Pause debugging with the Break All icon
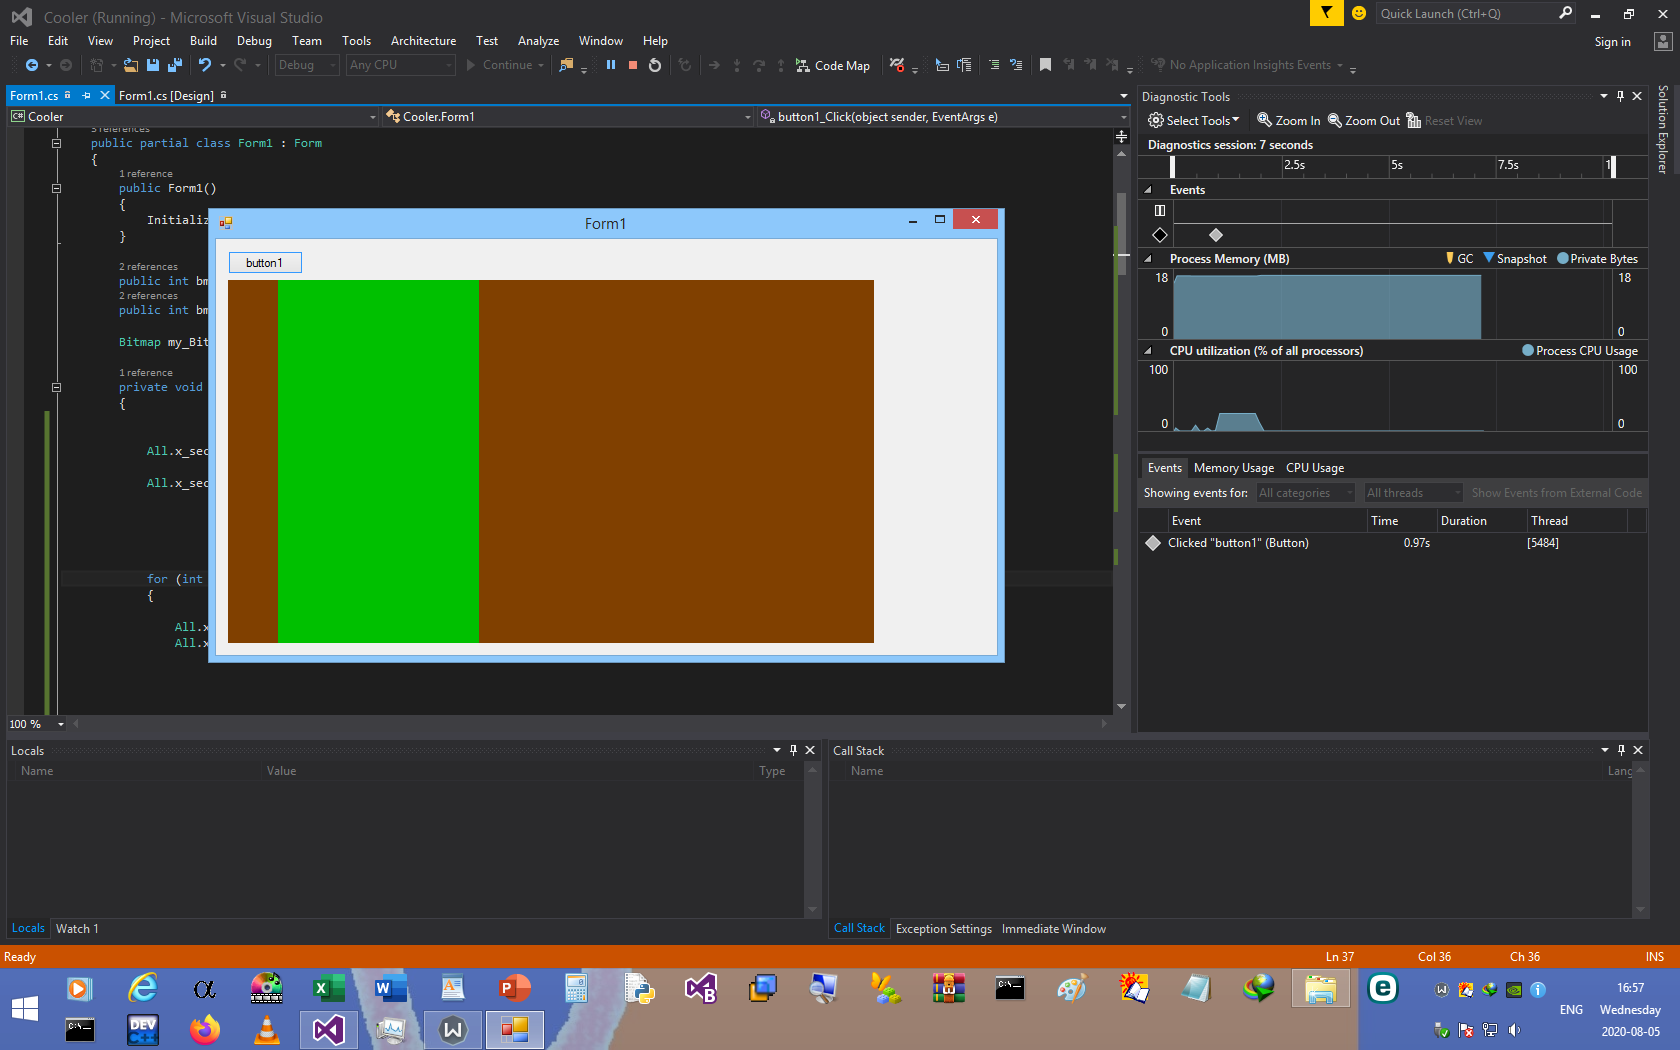1680x1050 pixels. tap(610, 65)
